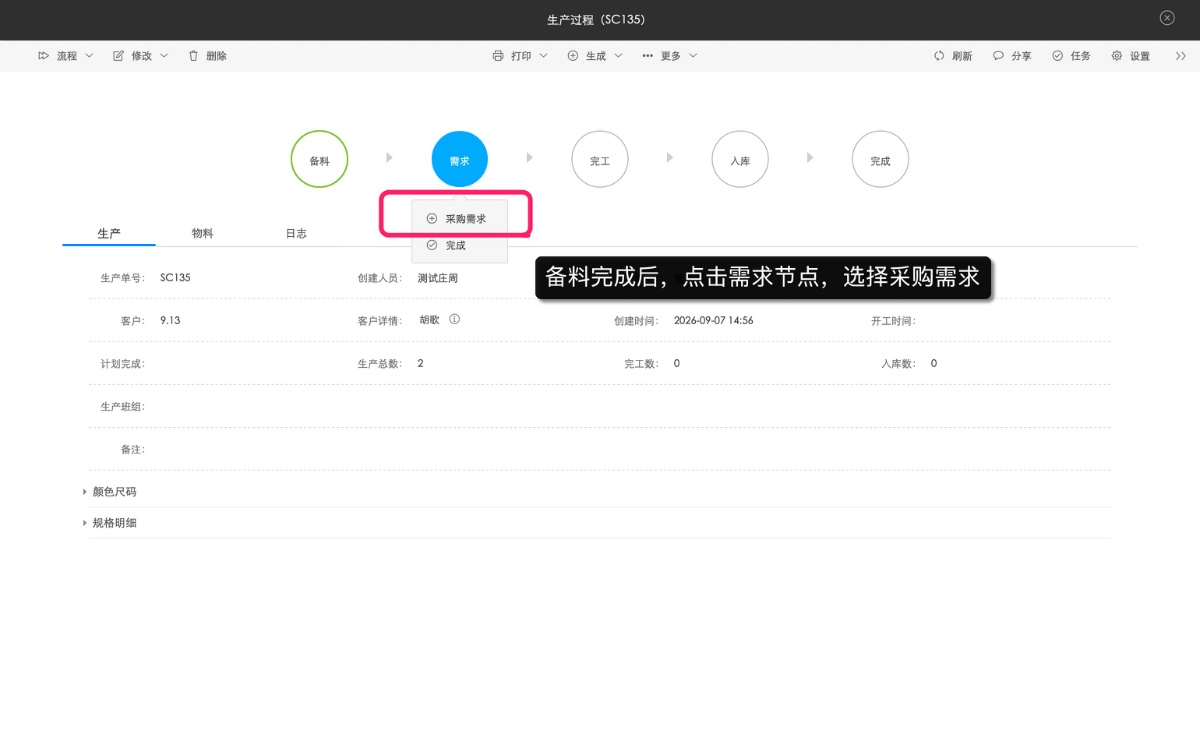Click the 完工数 value 0

677,363
